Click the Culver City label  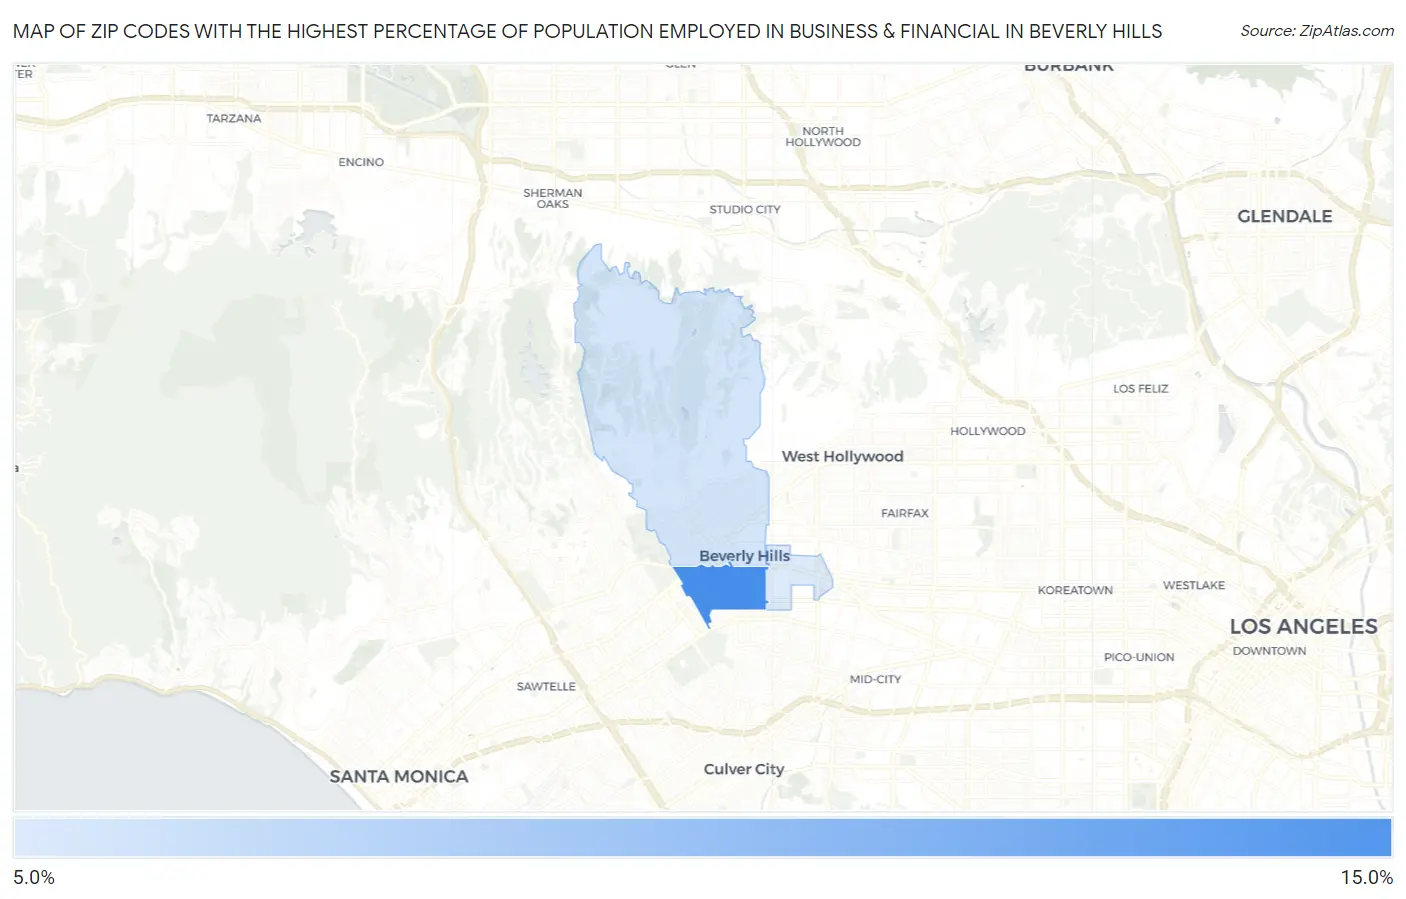tap(744, 769)
